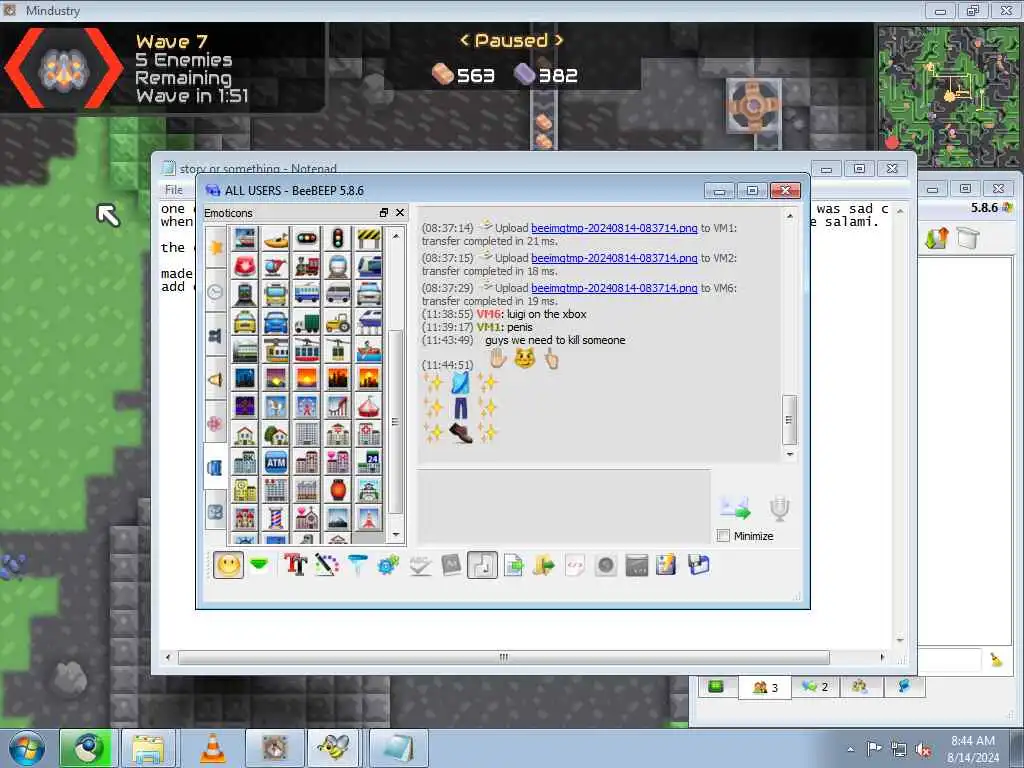1024x768 pixels.
Task: Click the blue funnel filter icon
Action: click(x=357, y=565)
